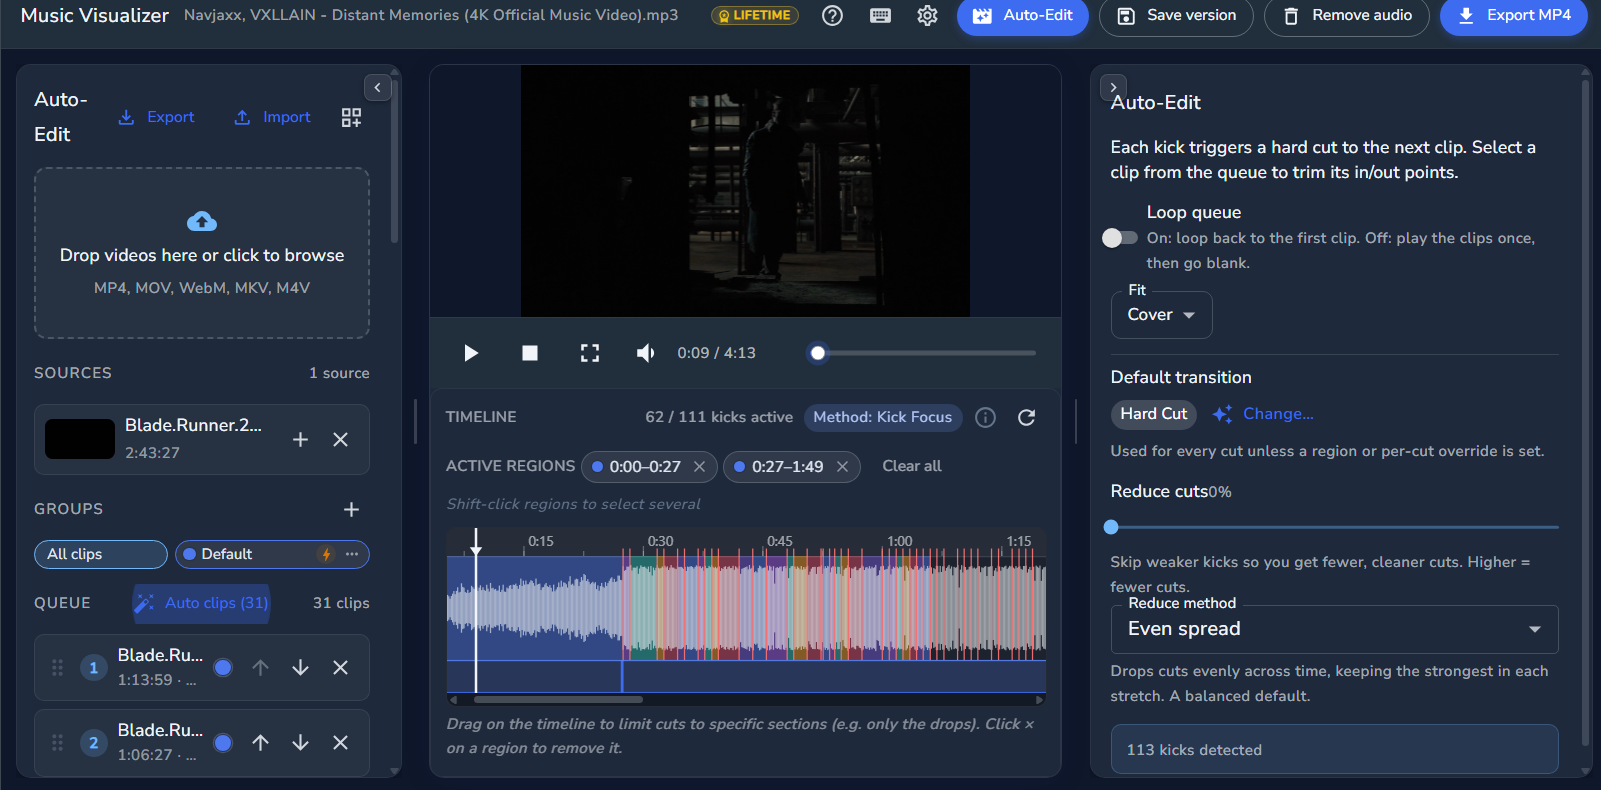
Task: Click the Export MP4 button
Action: coord(1513,16)
